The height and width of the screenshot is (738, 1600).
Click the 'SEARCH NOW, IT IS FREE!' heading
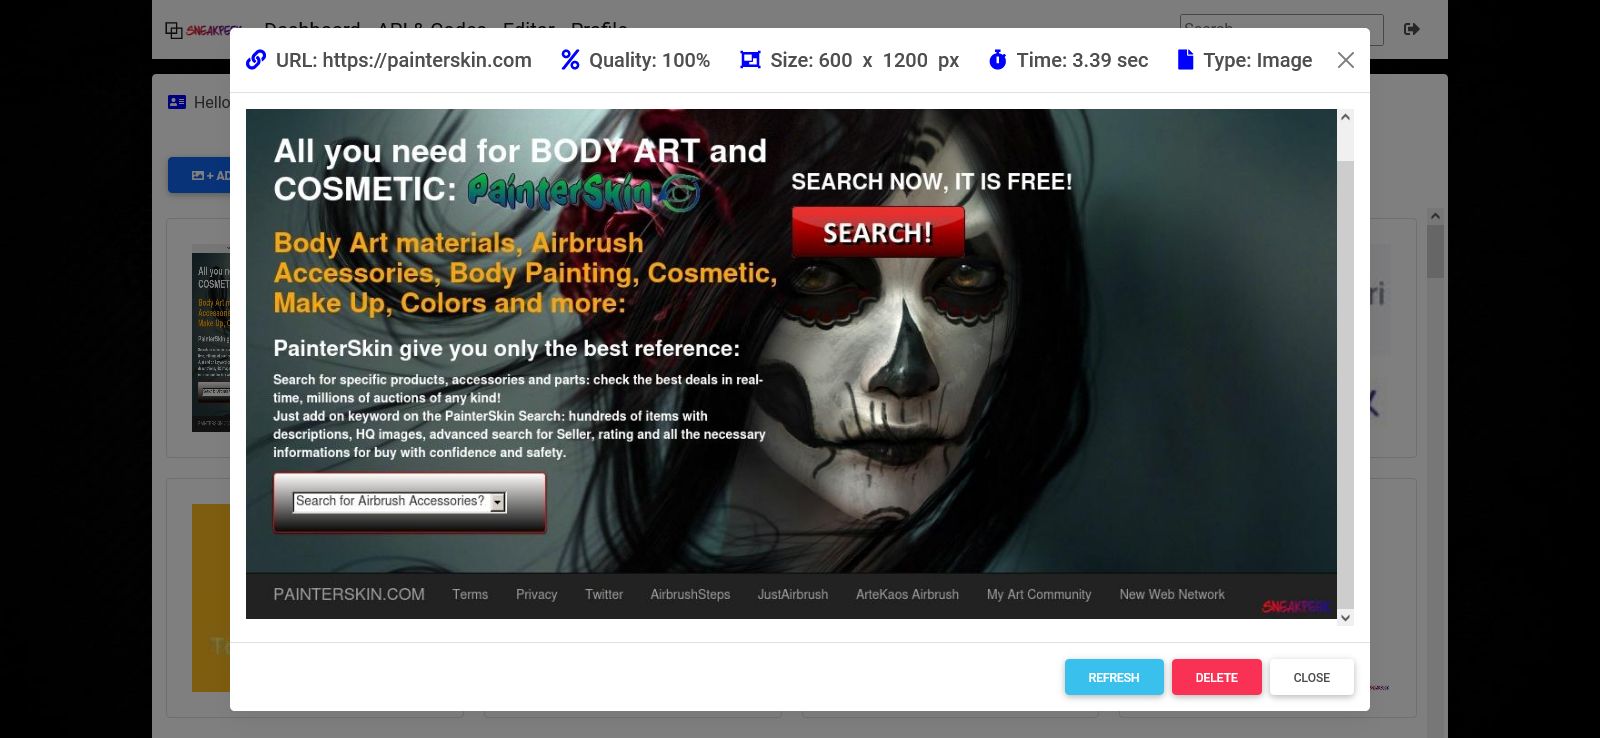tap(932, 181)
